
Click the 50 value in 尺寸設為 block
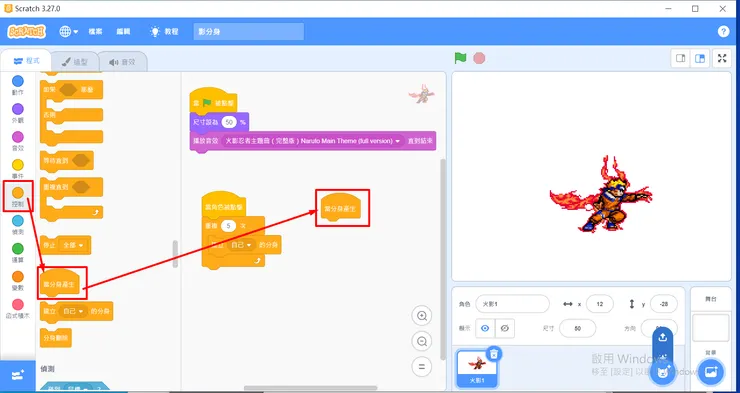229,122
